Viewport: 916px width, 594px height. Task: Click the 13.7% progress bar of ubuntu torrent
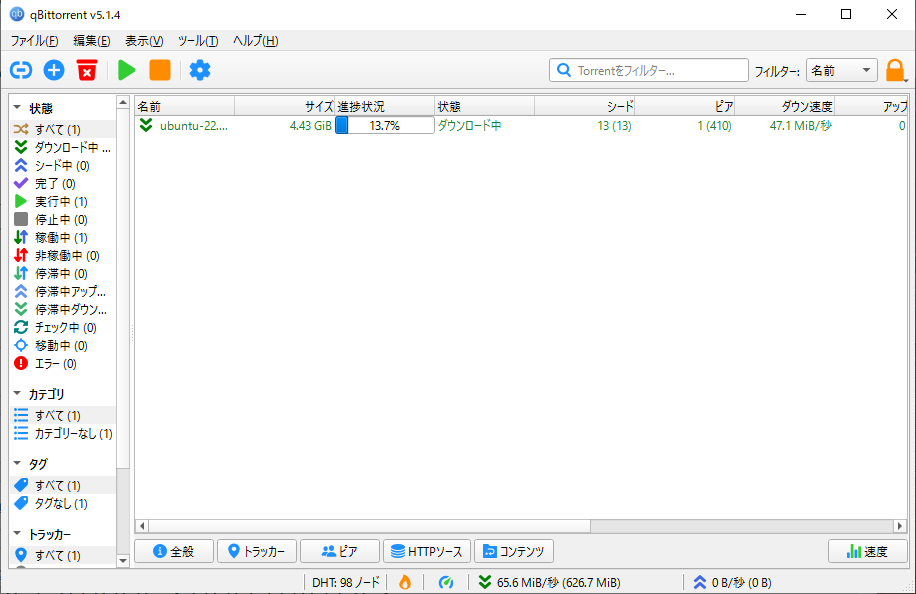pos(384,126)
